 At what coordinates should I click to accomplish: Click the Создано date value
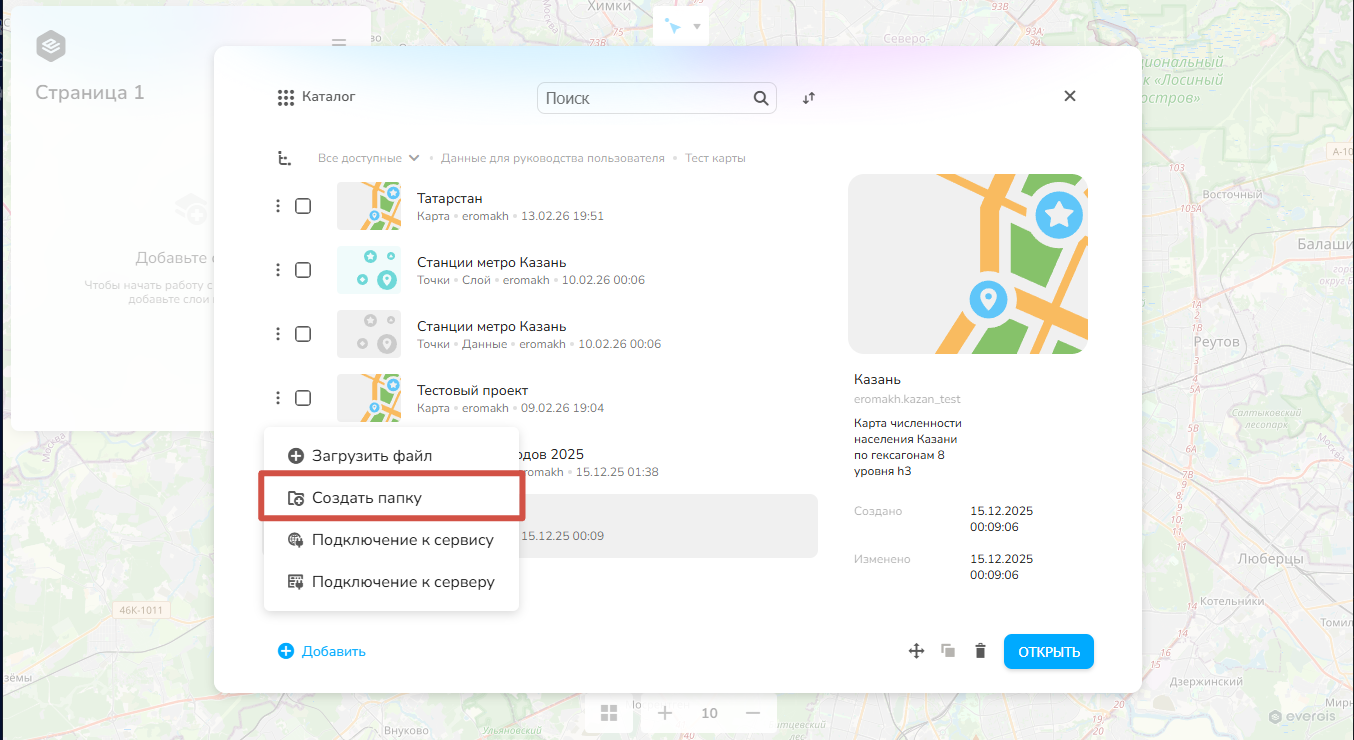1001,519
